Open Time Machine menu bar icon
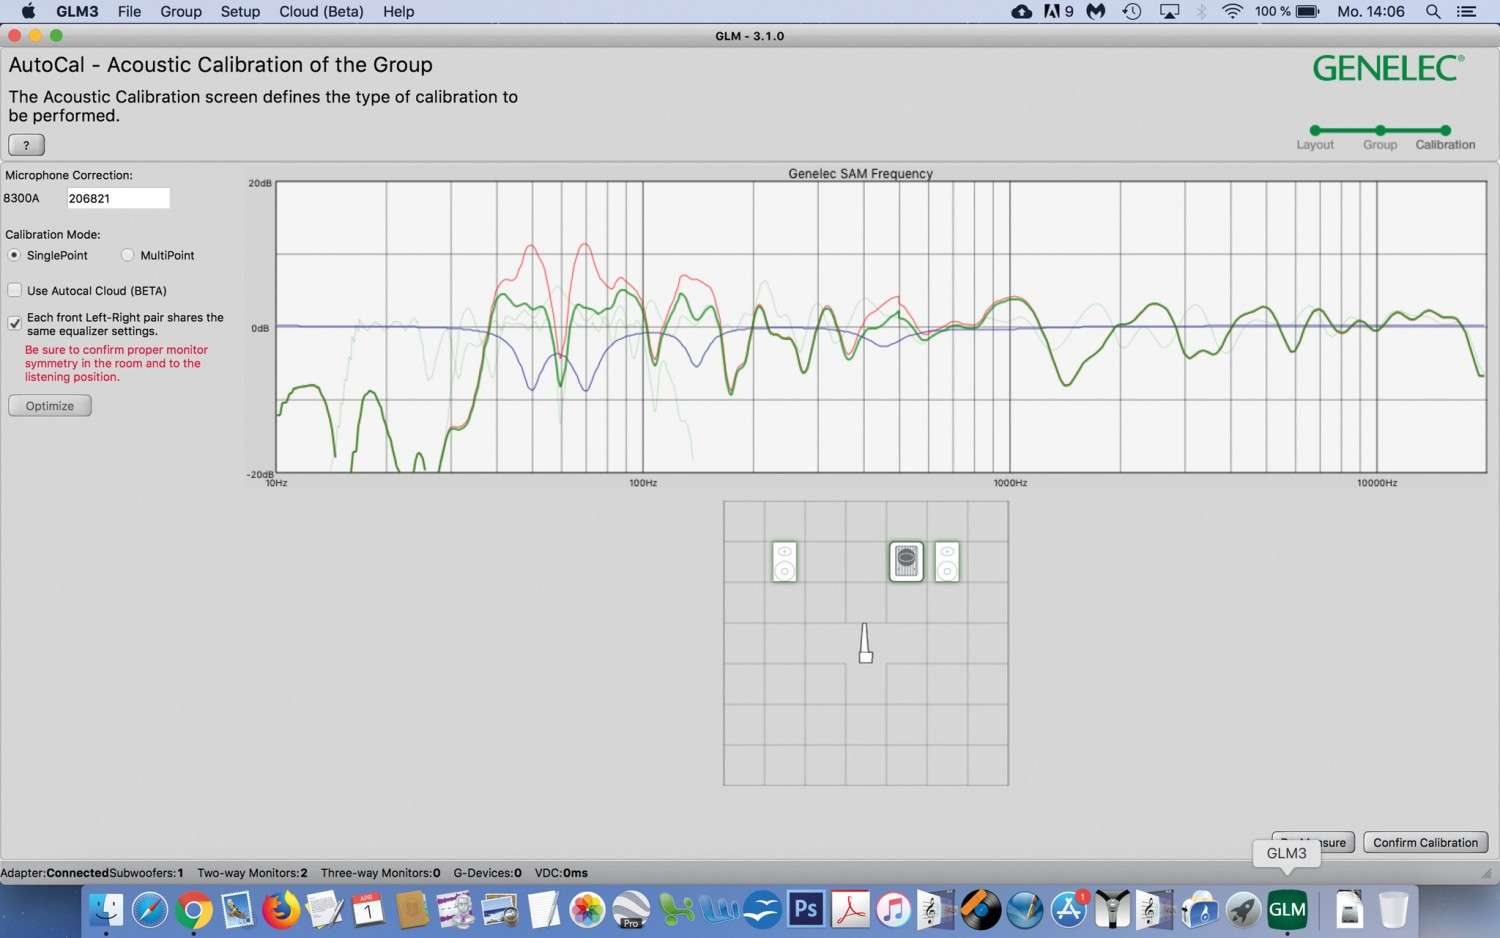 coord(1132,12)
